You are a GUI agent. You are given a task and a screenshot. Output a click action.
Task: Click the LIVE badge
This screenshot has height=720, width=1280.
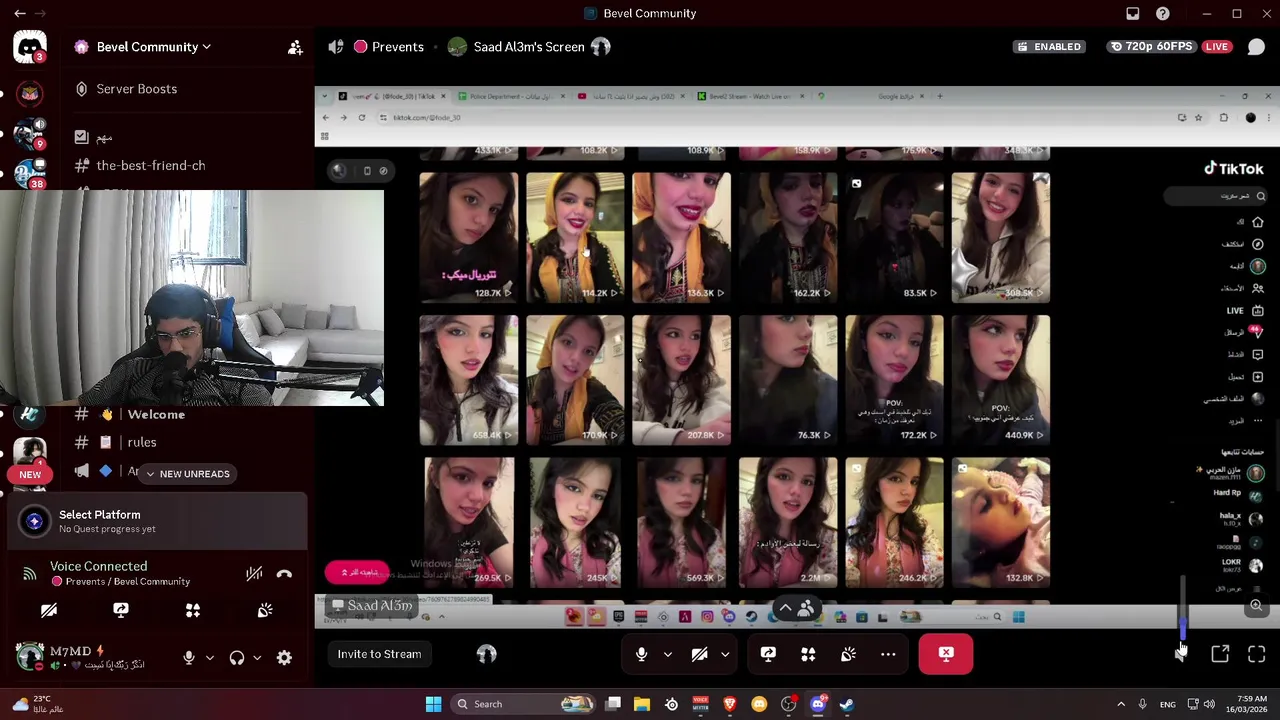[x=1217, y=47]
